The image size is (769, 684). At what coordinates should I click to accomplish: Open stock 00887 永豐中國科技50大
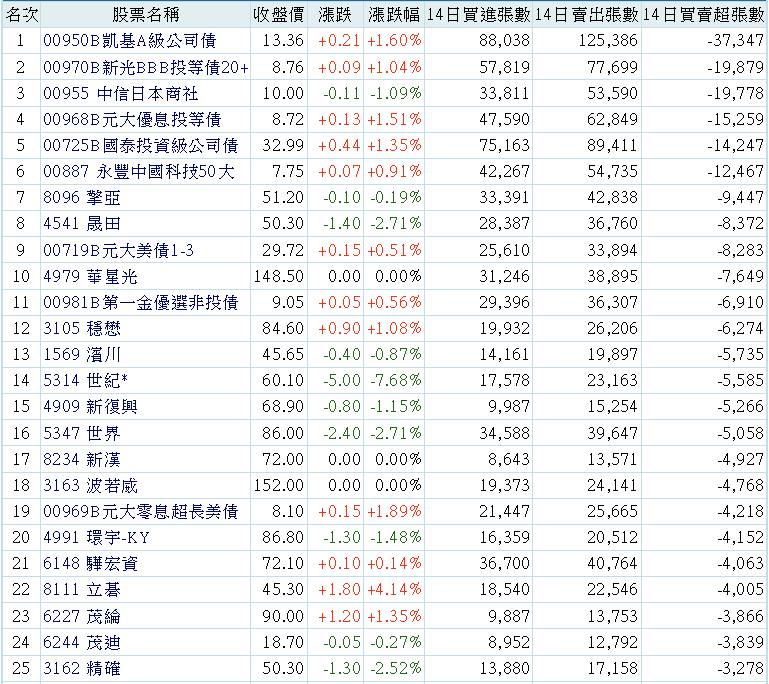(139, 171)
